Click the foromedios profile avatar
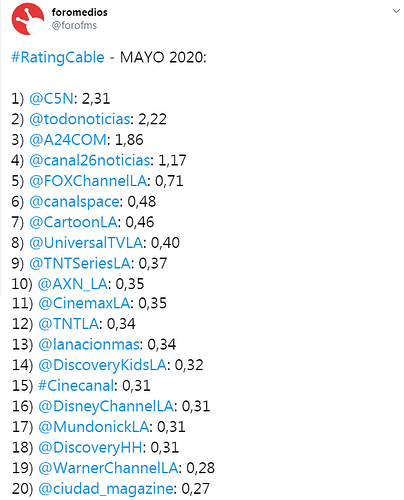The width and height of the screenshot is (404, 500). tap(28, 19)
